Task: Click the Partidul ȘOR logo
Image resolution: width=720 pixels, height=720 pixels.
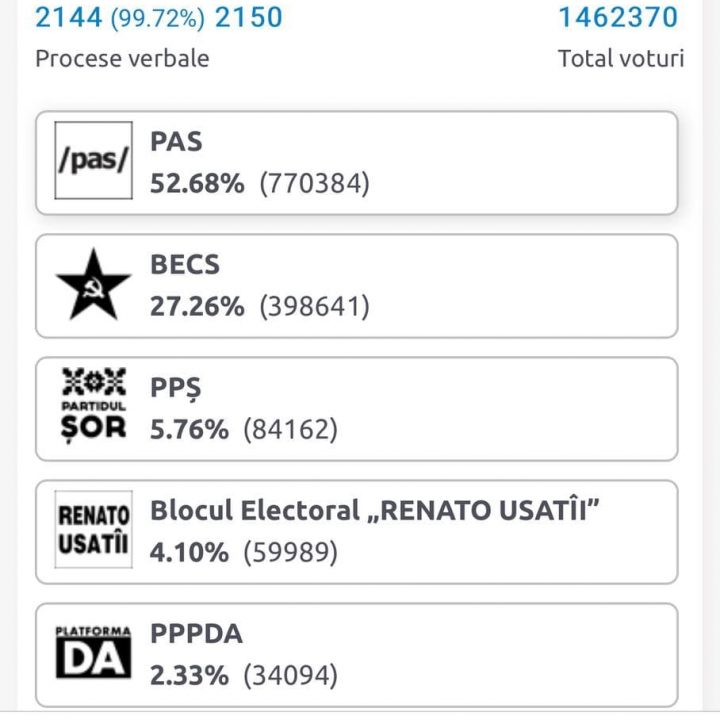Action: 93,406
